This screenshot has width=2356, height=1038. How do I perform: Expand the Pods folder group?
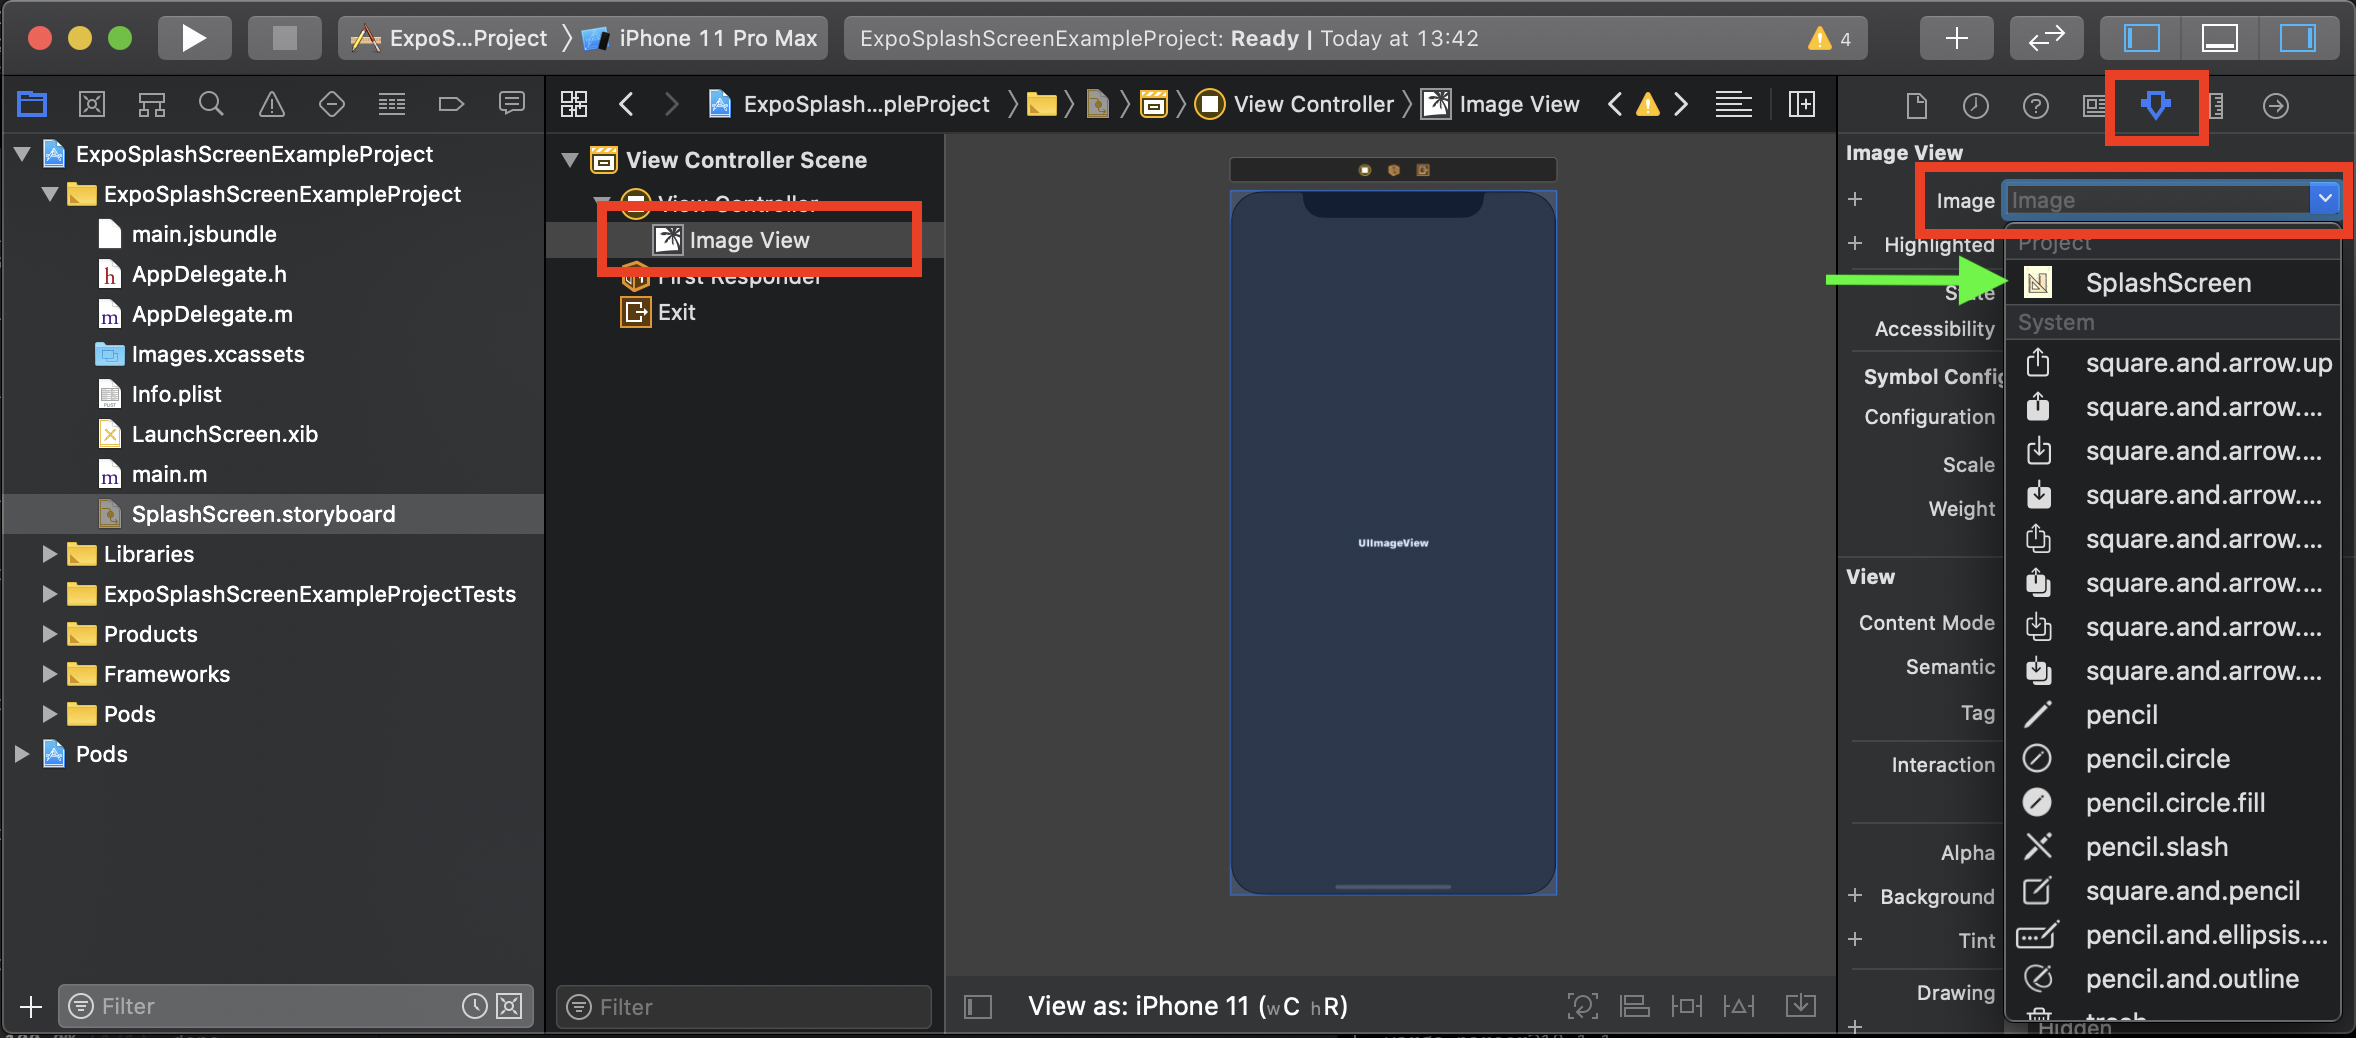tap(49, 714)
